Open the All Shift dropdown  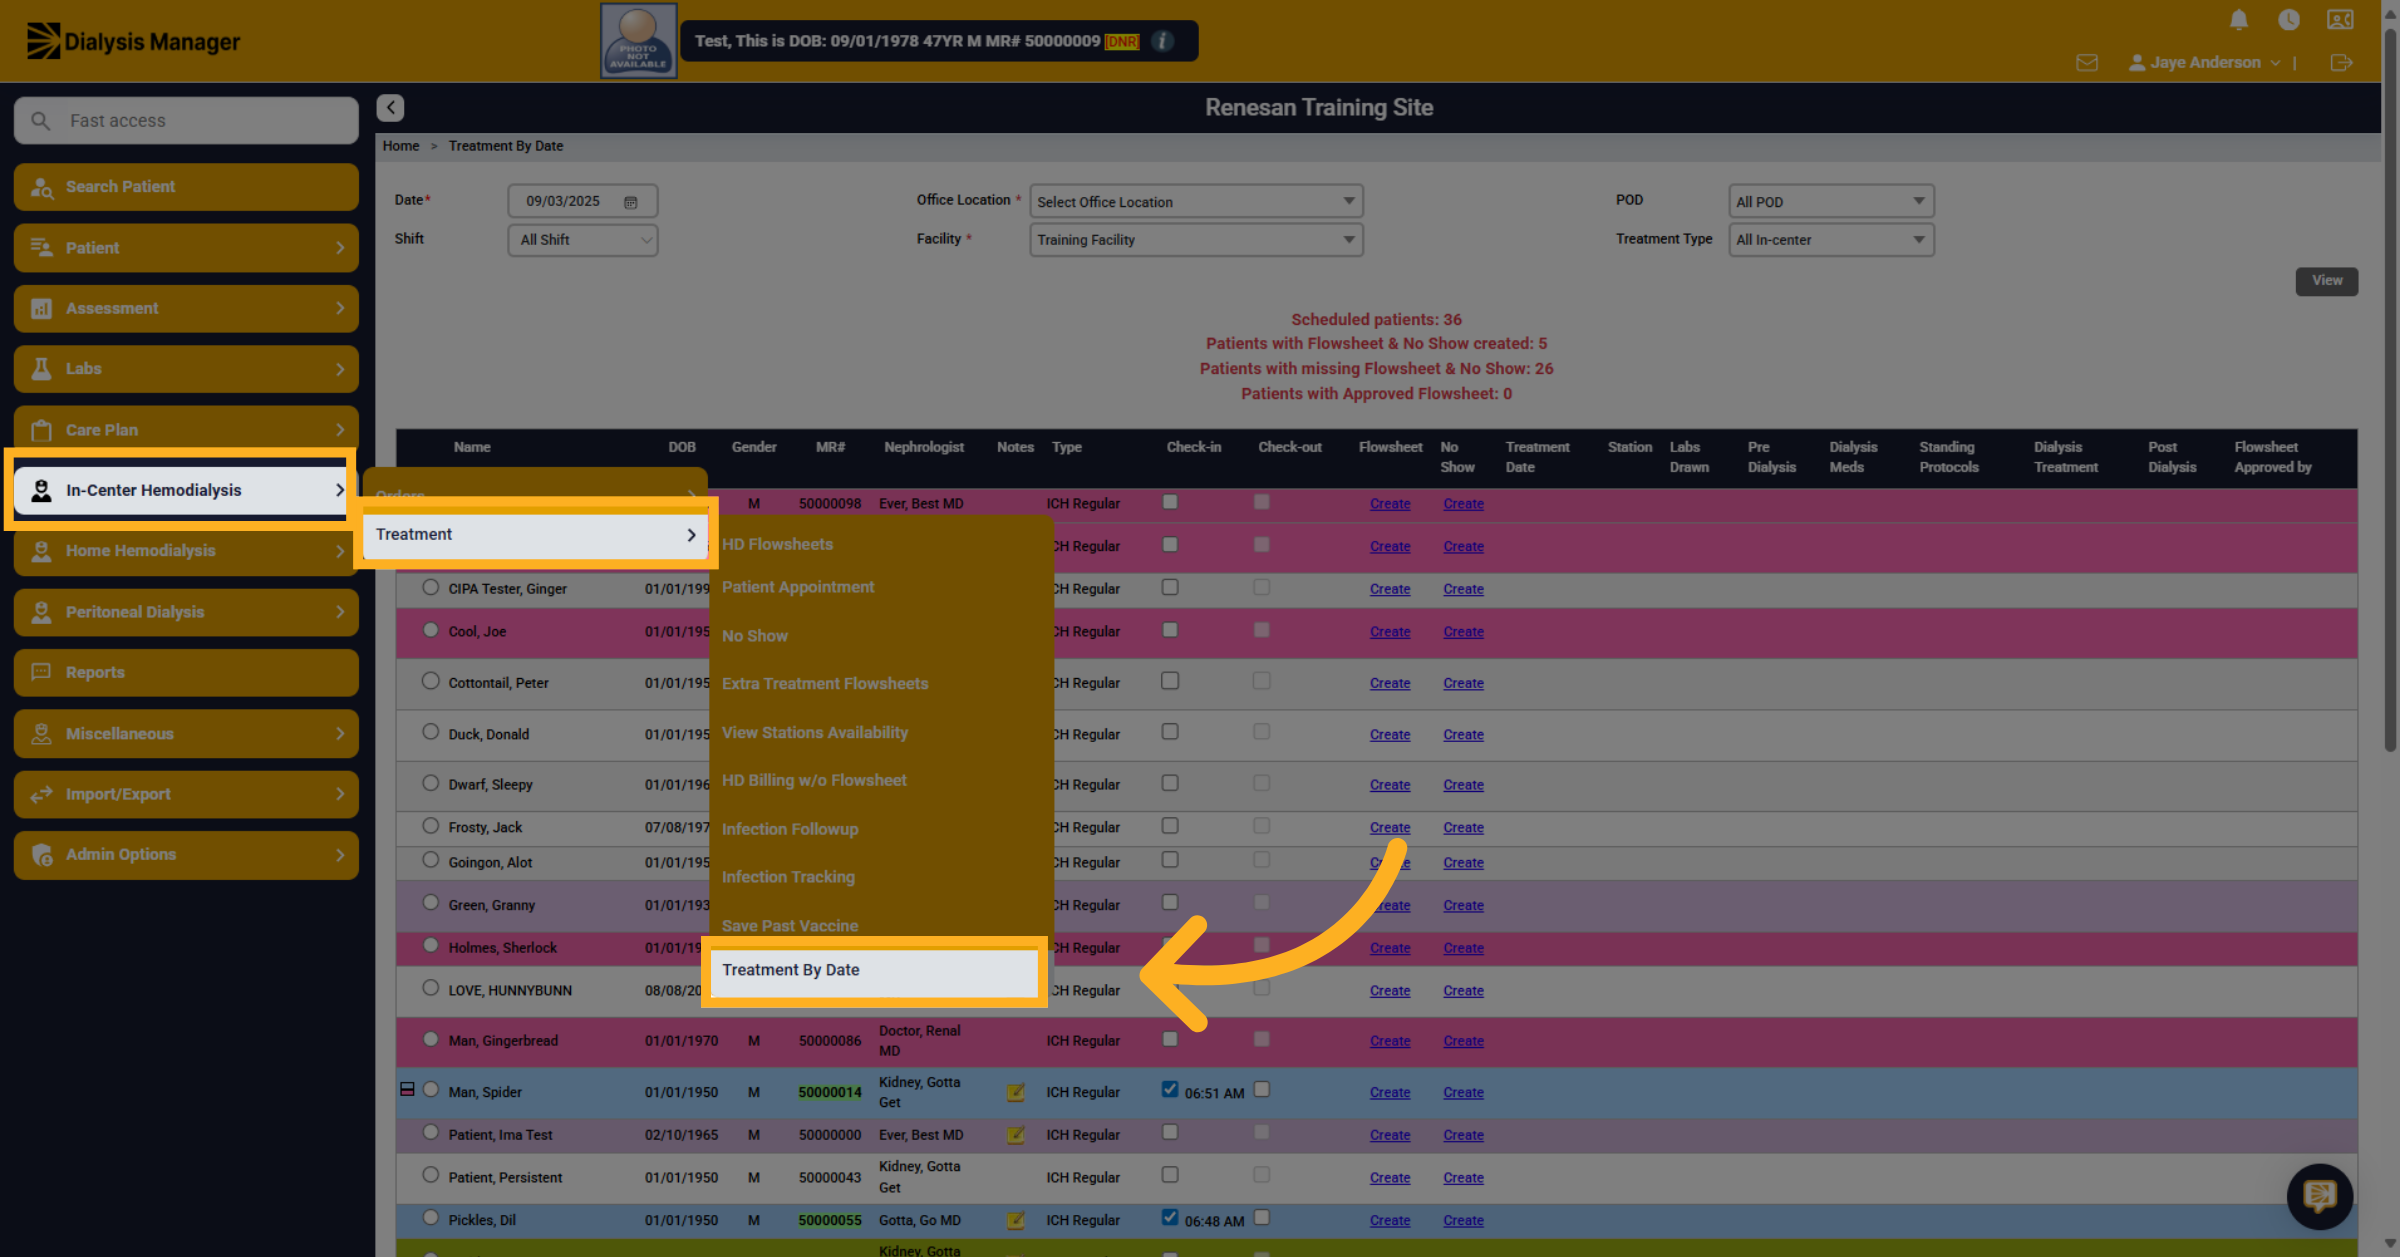coord(583,240)
